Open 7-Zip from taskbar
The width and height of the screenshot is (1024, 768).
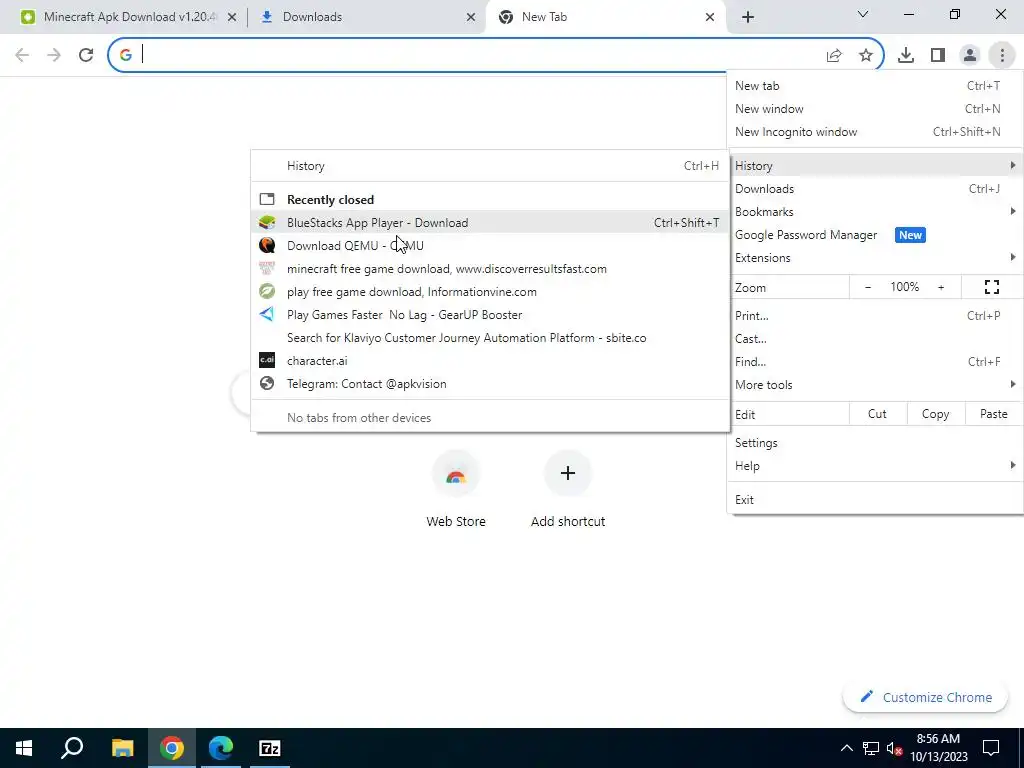click(x=270, y=748)
